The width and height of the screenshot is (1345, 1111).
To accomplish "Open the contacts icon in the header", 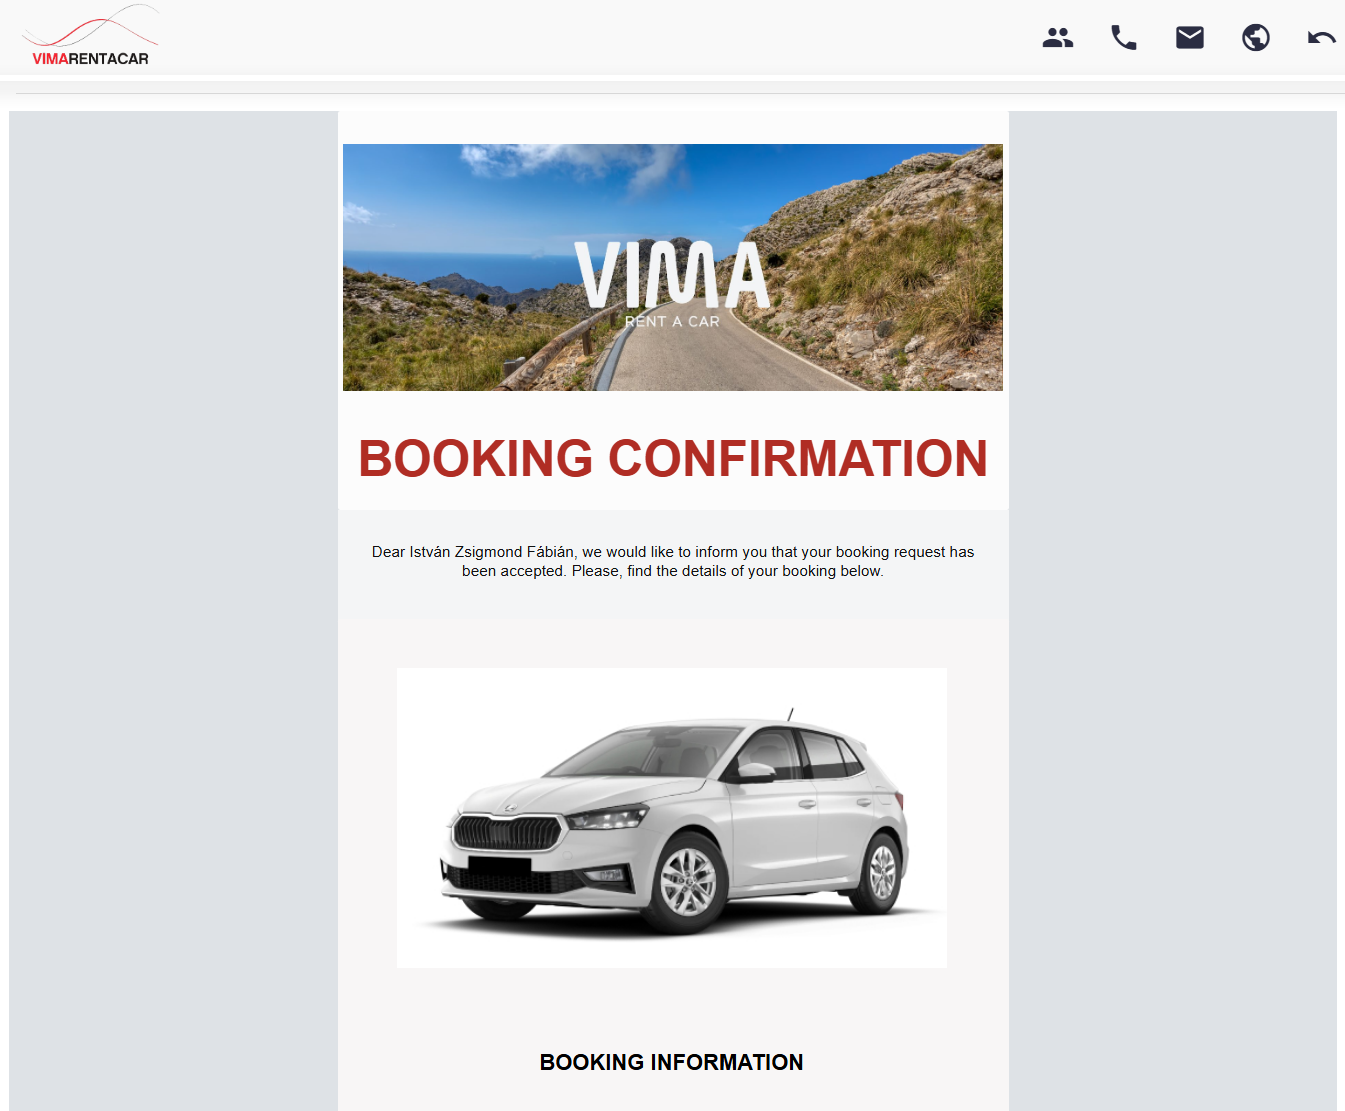I will click(1057, 37).
